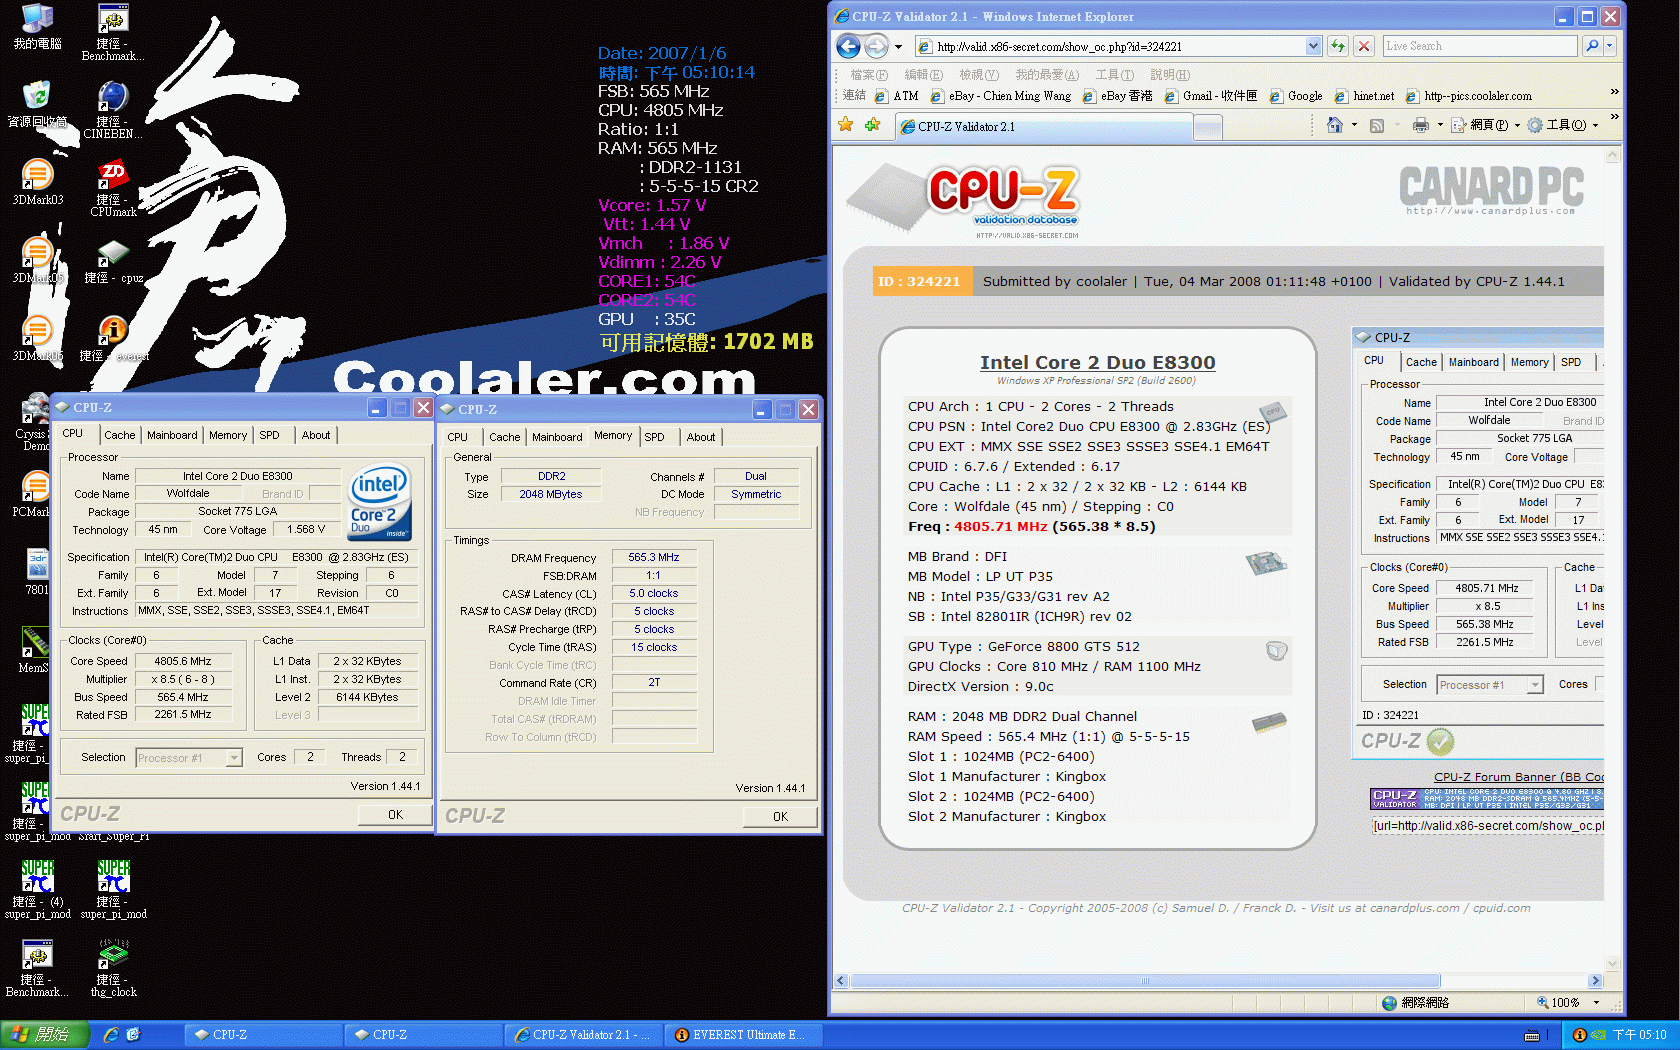
Task: Open About tab in left CPU-Z window
Action: (316, 435)
